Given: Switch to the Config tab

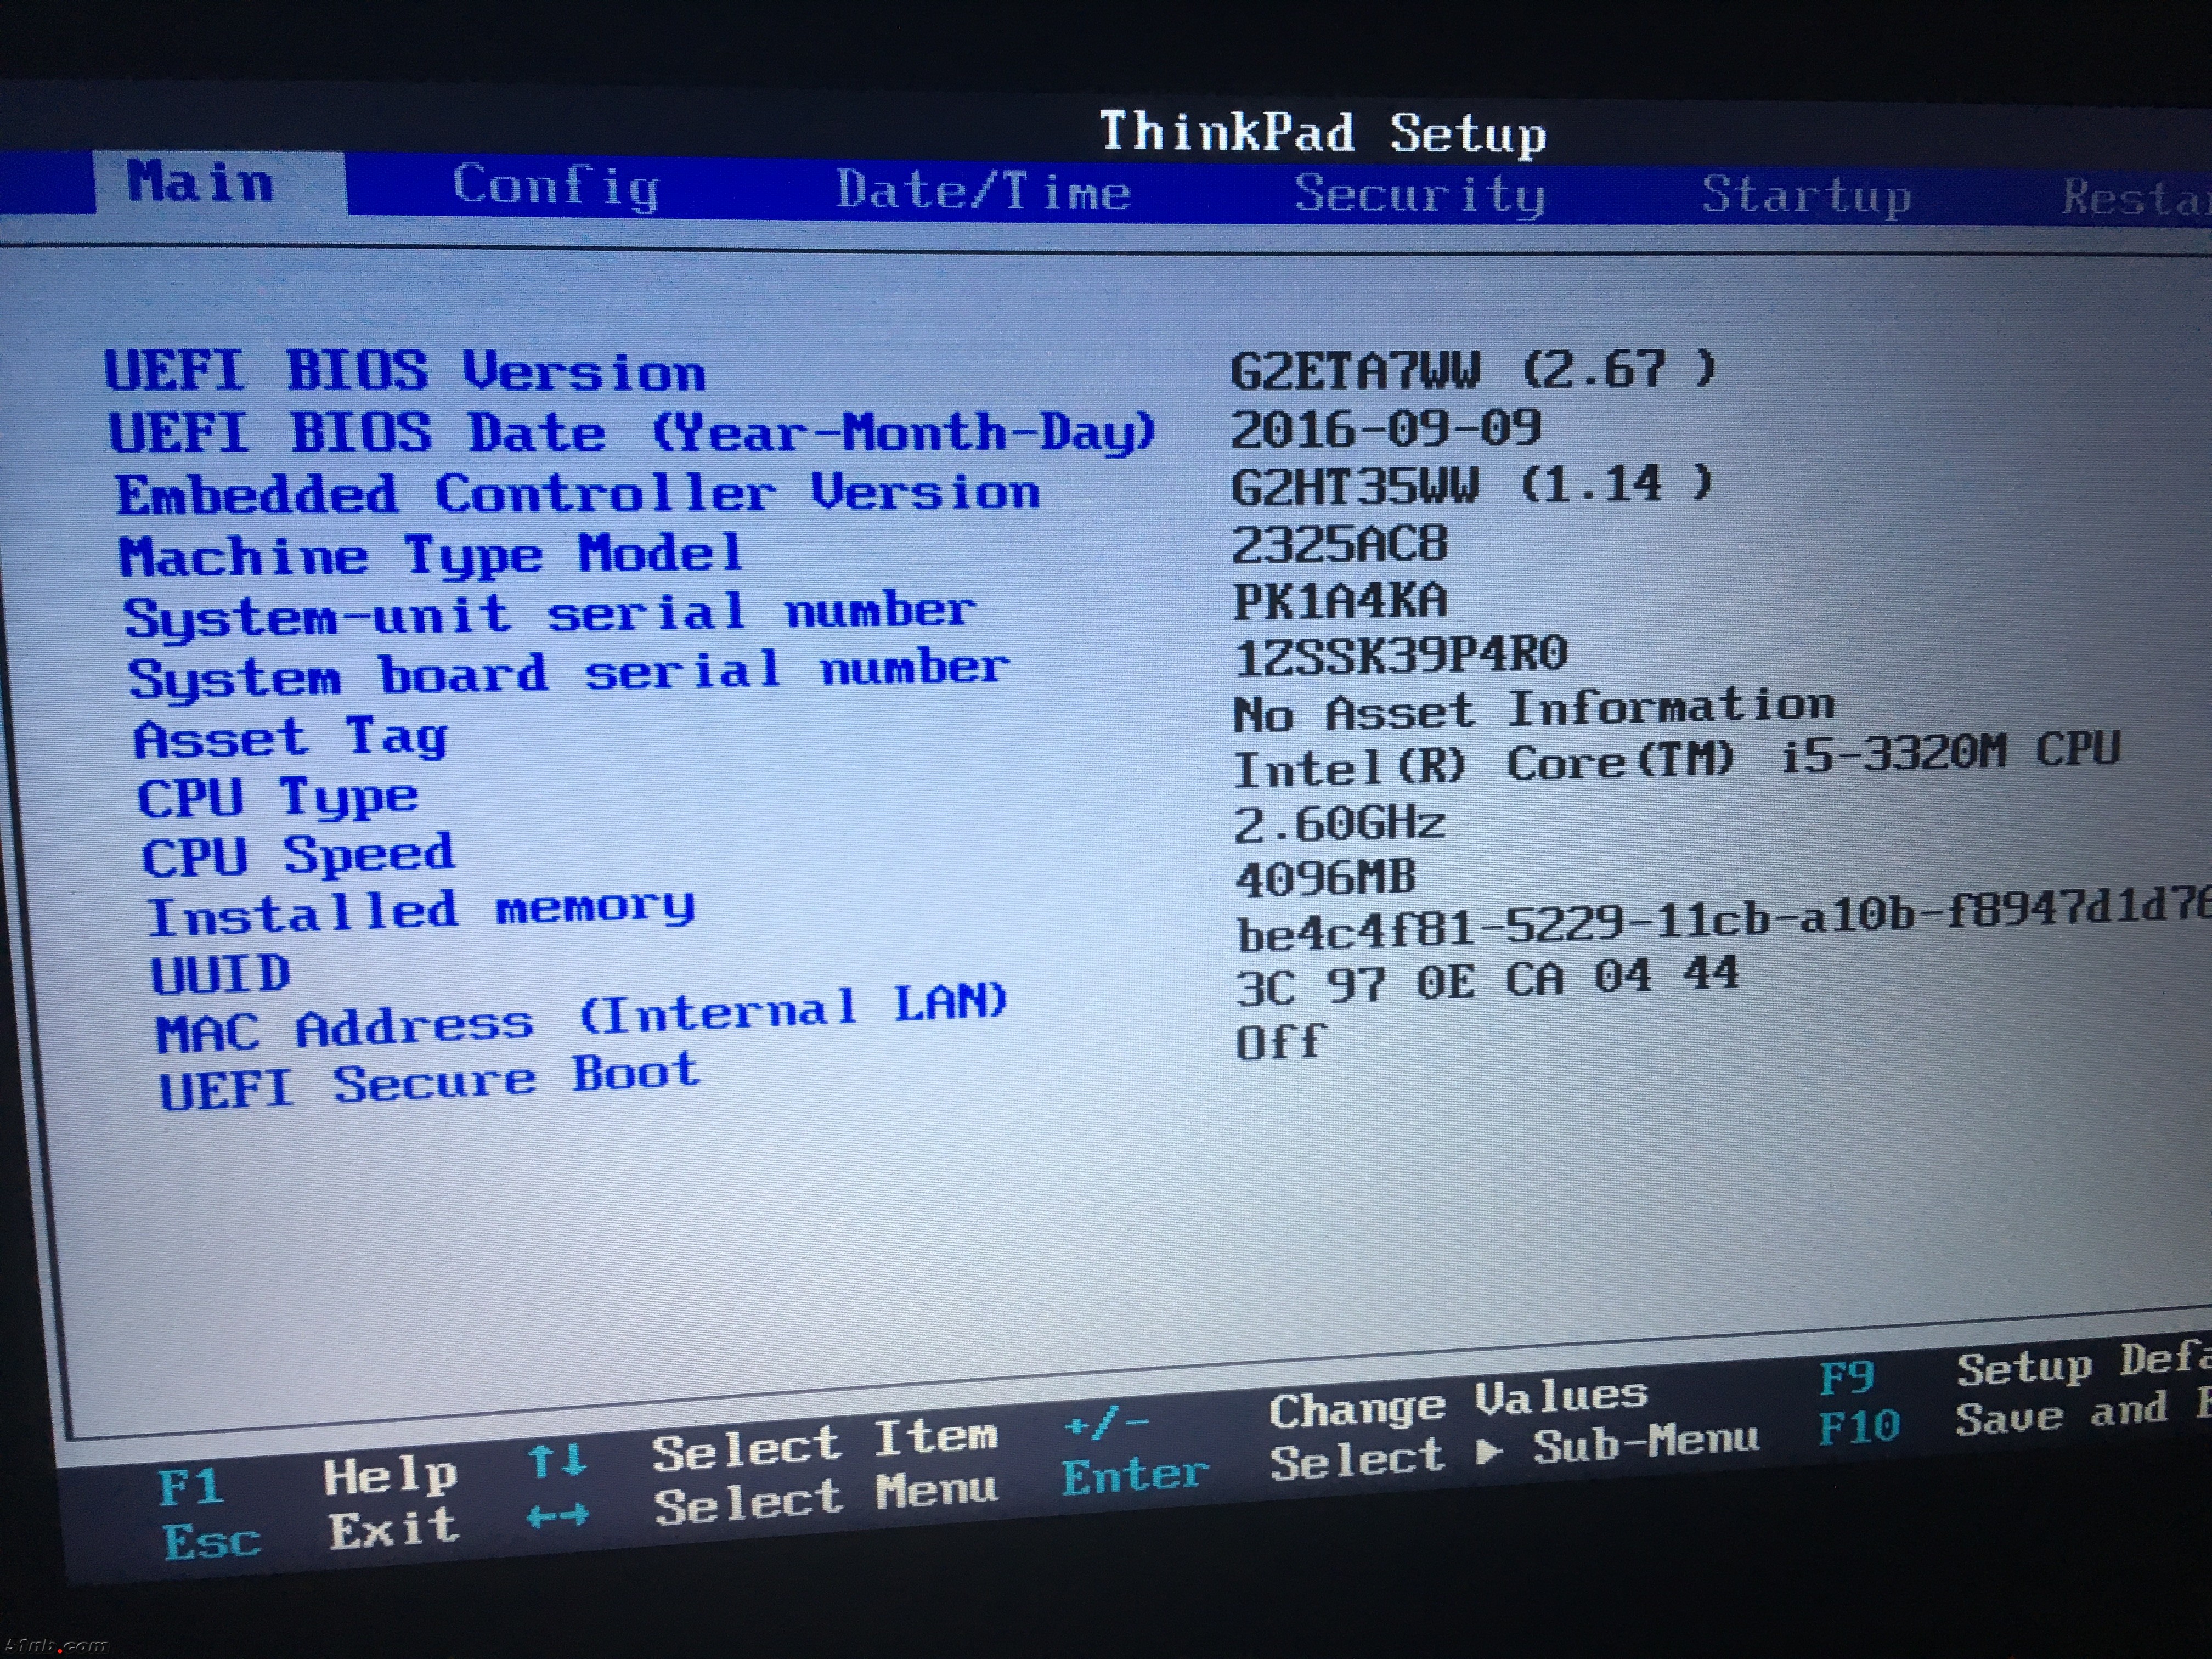Looking at the screenshot, I should (x=556, y=186).
